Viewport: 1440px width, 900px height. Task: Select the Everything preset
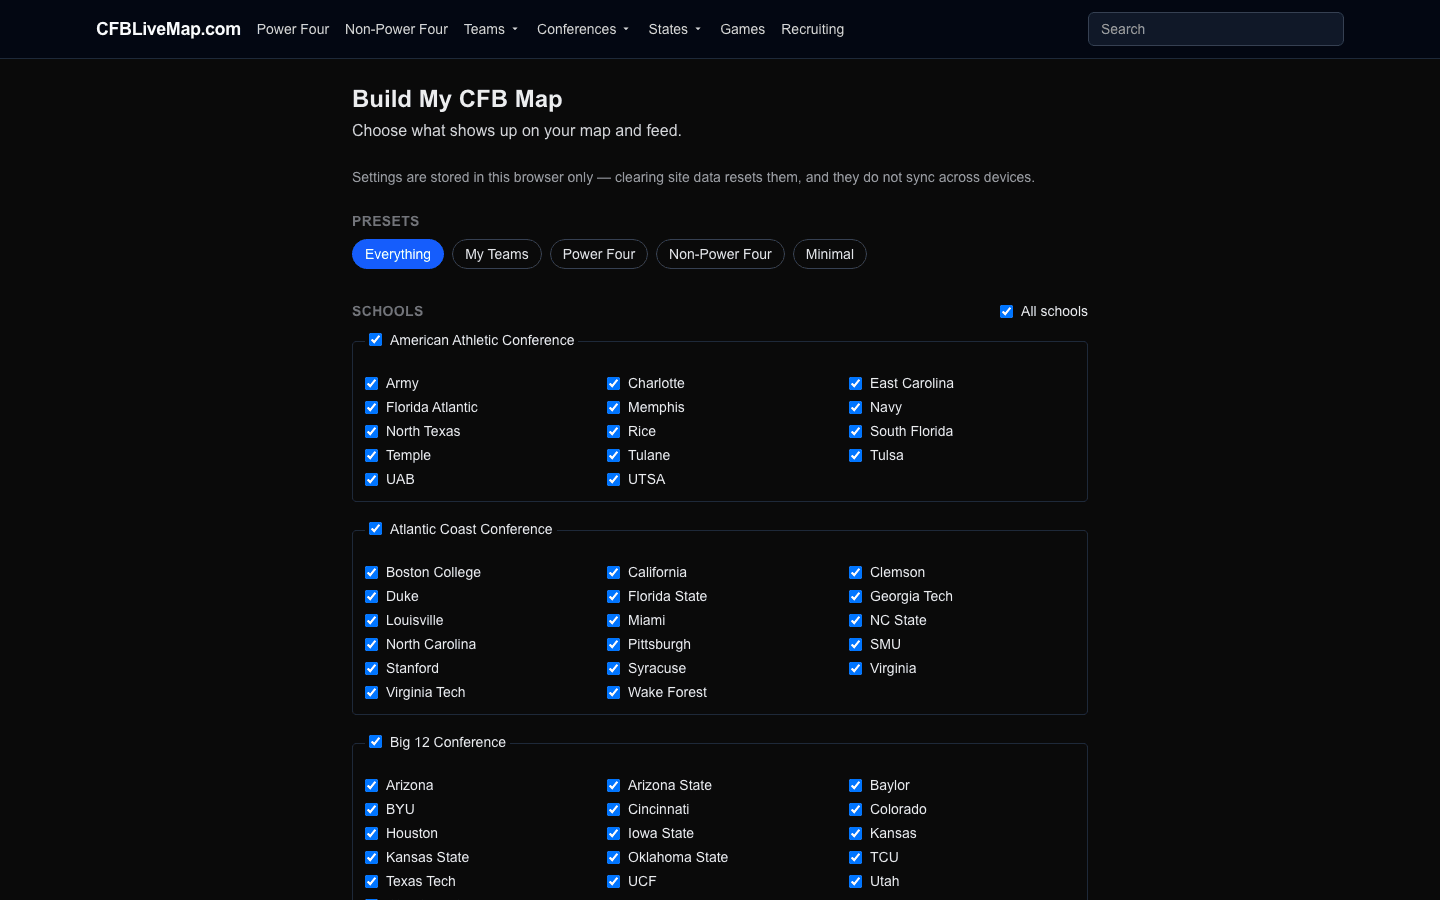click(x=398, y=254)
